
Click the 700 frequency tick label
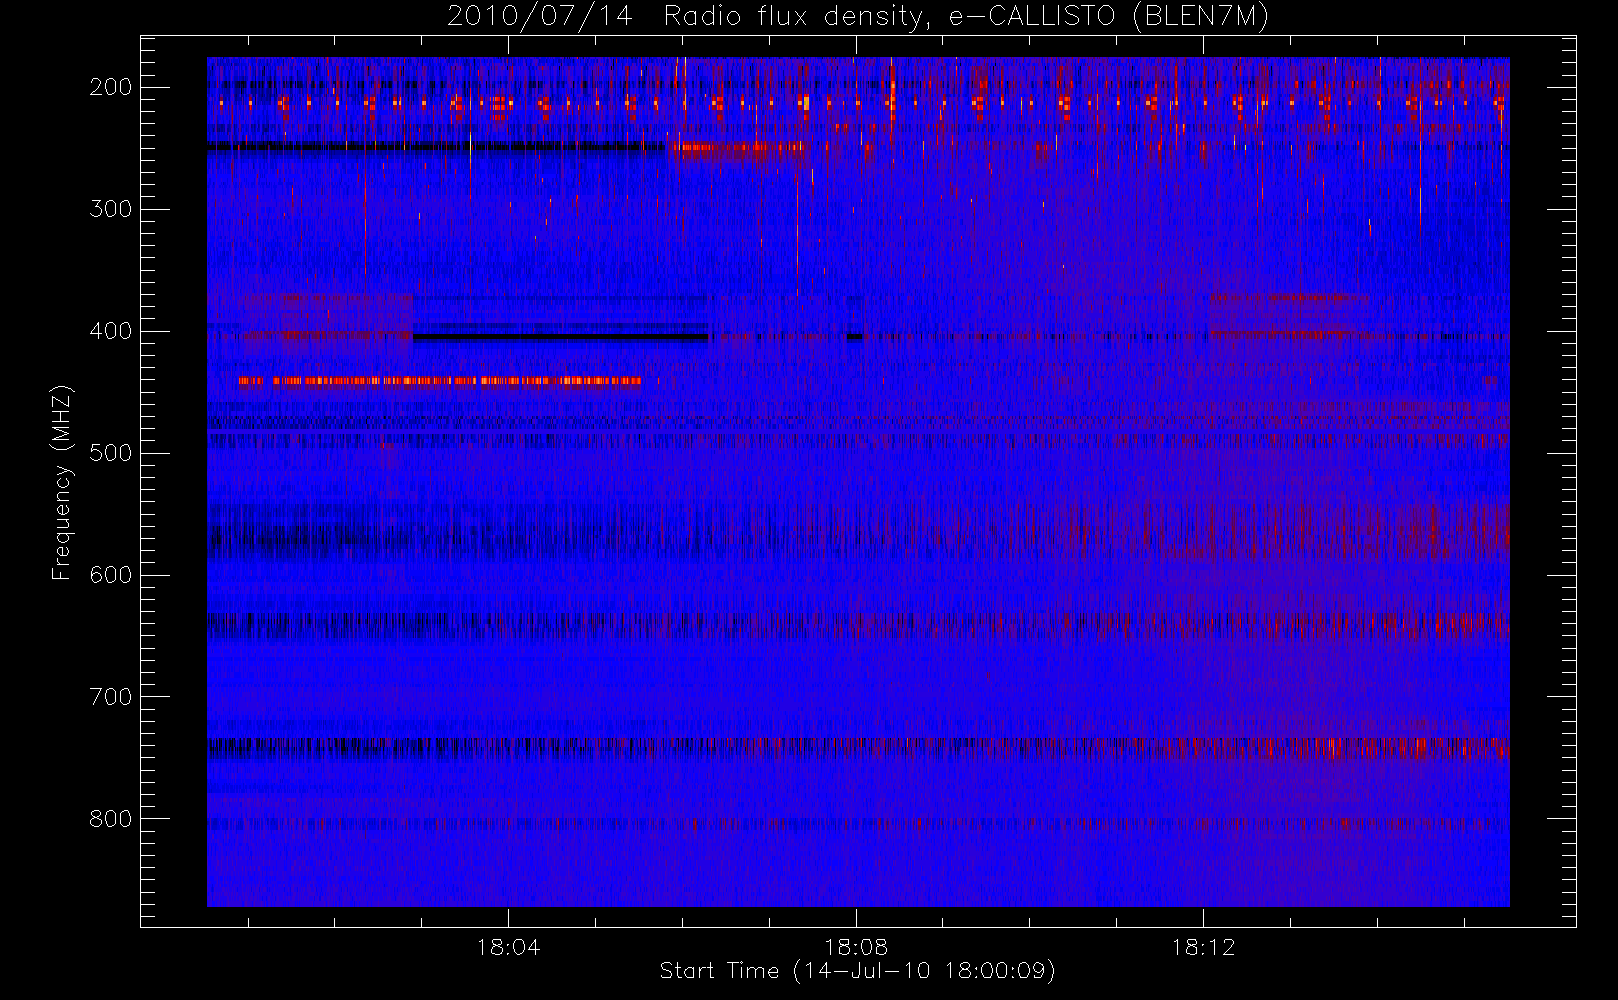click(x=110, y=697)
